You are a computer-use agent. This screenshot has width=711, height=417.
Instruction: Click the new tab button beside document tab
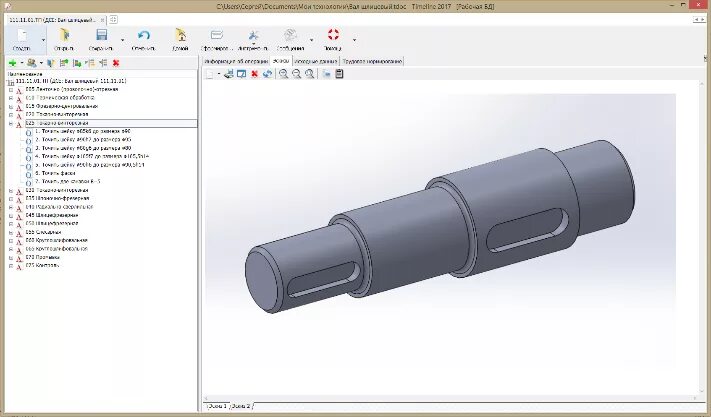[x=113, y=19]
